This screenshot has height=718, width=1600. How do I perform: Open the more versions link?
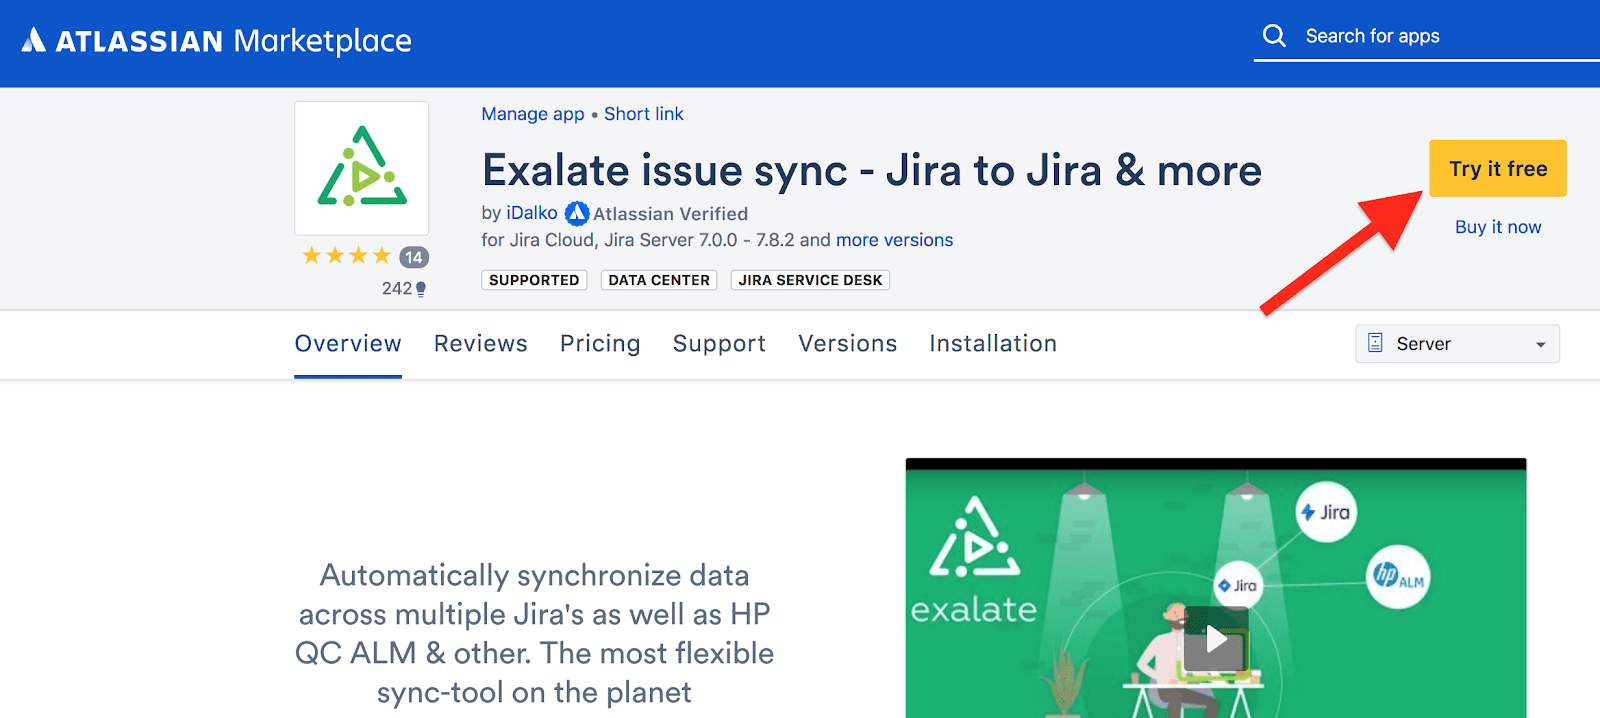point(894,240)
